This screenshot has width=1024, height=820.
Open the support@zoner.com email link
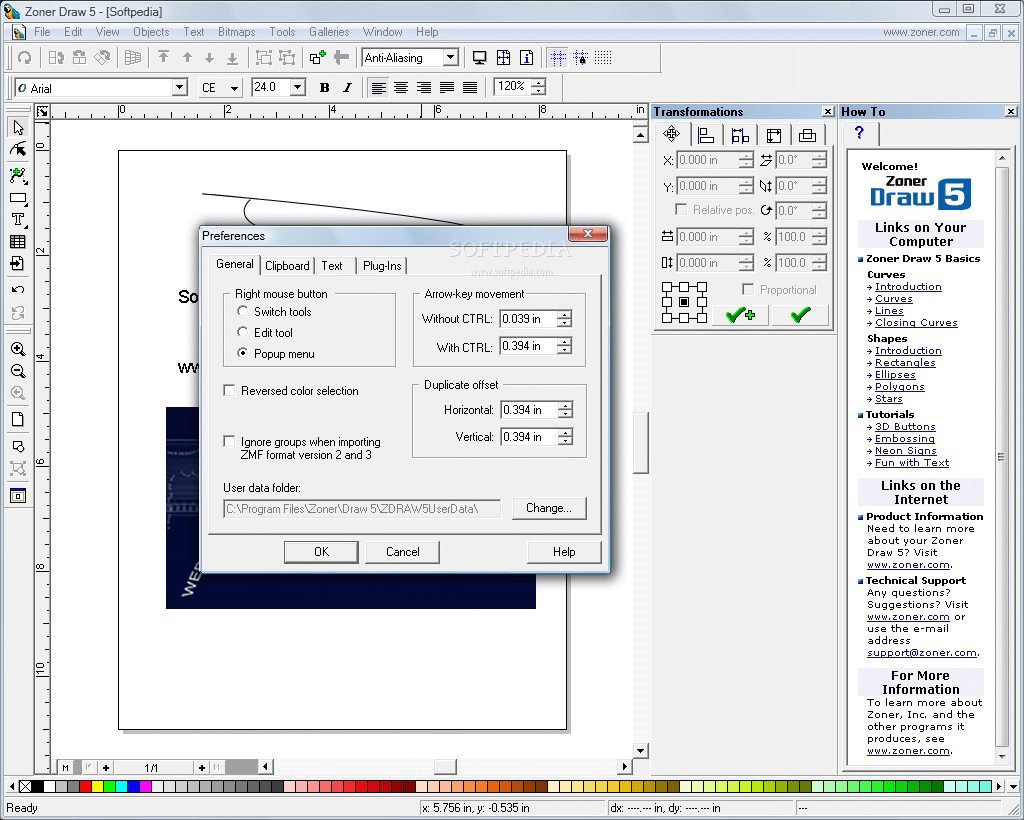[x=922, y=653]
